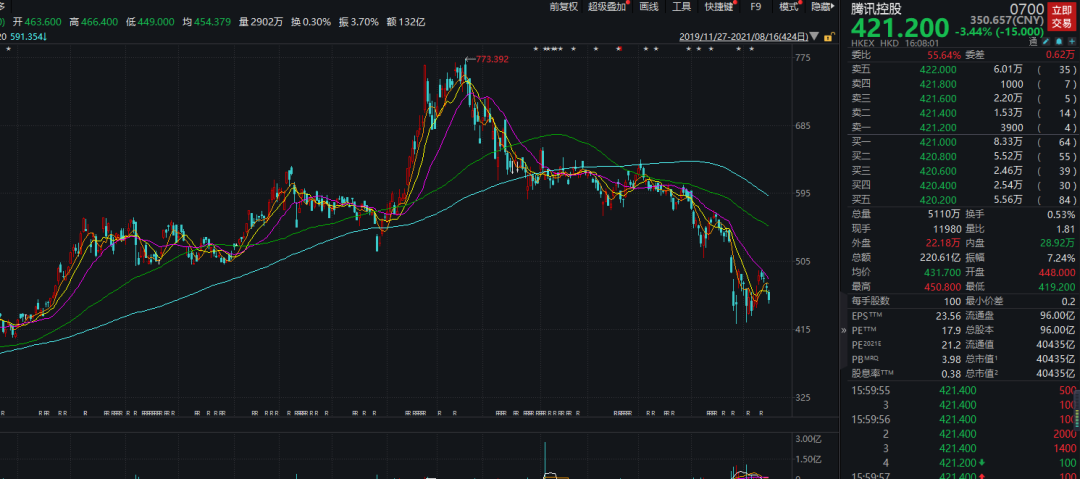The height and width of the screenshot is (479, 1080).
Task: Click the 15:59:55 tick trade row
Action: [x=964, y=390]
